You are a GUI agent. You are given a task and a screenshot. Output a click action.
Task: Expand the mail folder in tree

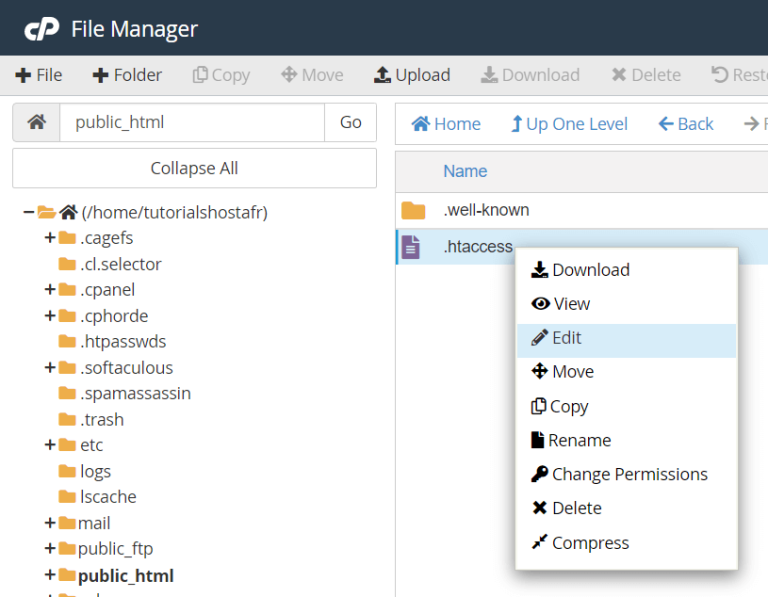(x=49, y=523)
